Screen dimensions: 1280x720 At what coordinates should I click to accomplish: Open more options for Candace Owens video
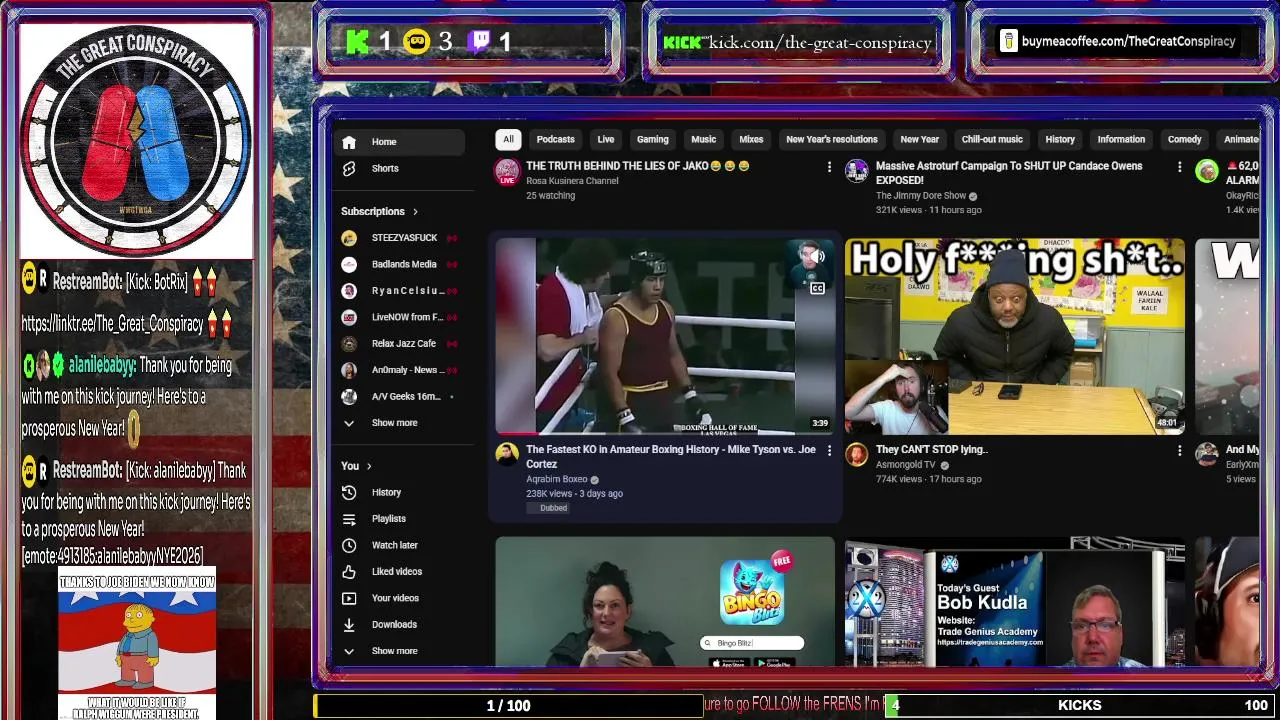[x=1179, y=167]
